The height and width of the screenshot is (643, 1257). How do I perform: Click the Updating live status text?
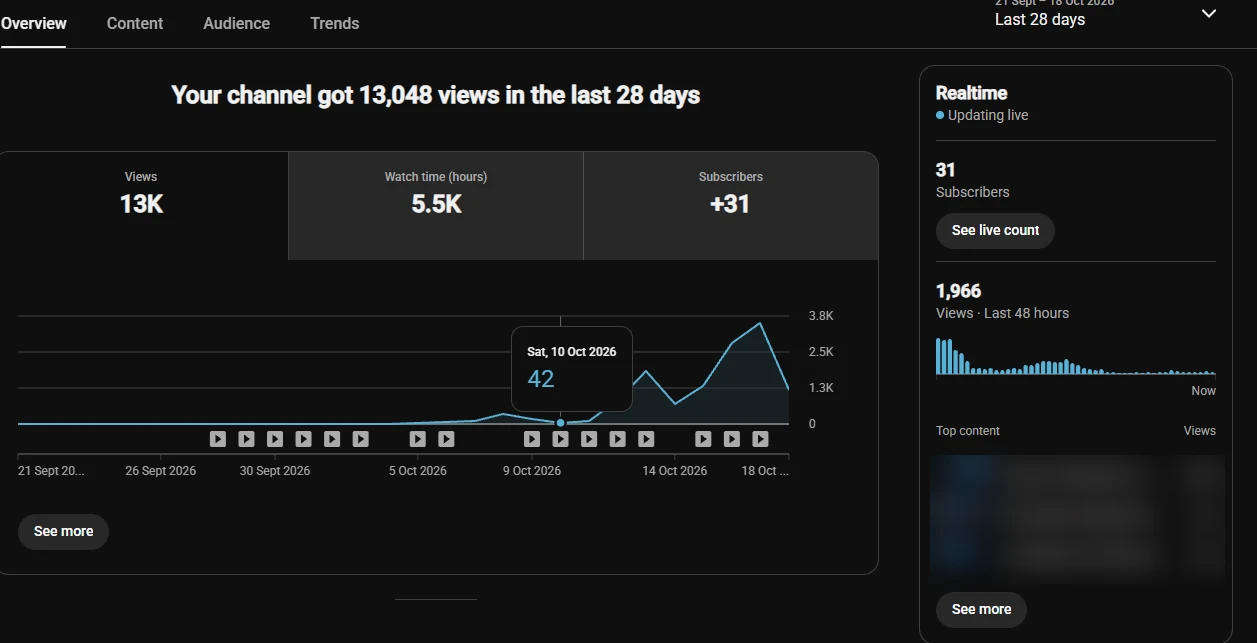tap(988, 115)
